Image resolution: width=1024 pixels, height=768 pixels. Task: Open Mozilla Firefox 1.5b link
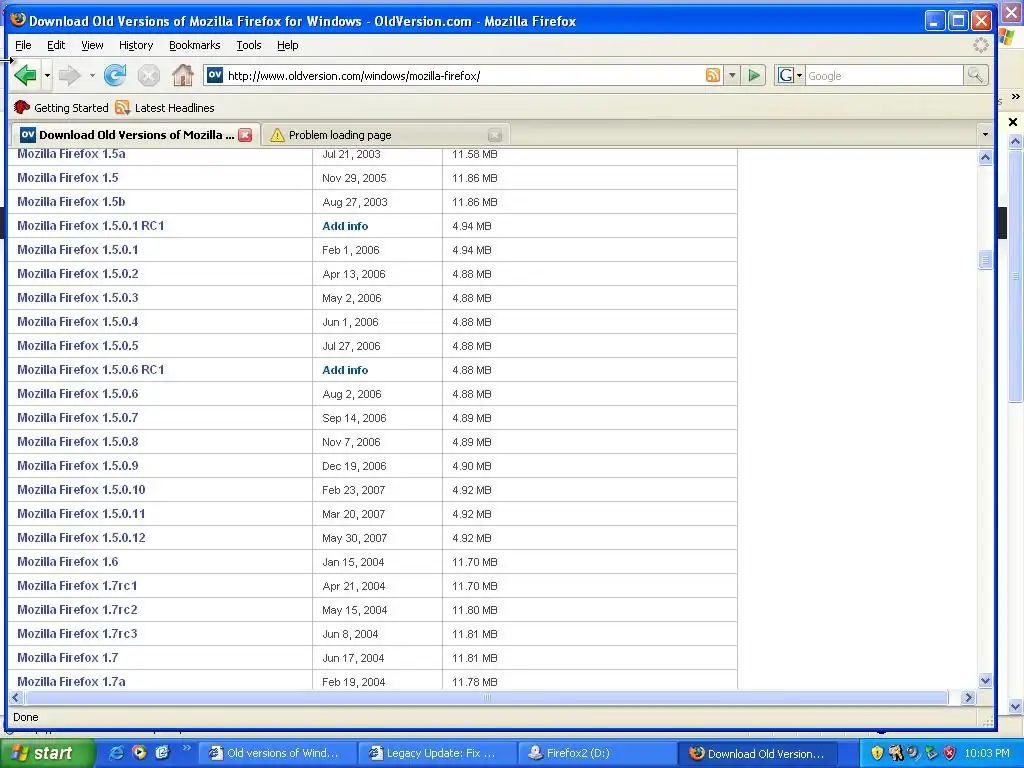pyautogui.click(x=71, y=202)
